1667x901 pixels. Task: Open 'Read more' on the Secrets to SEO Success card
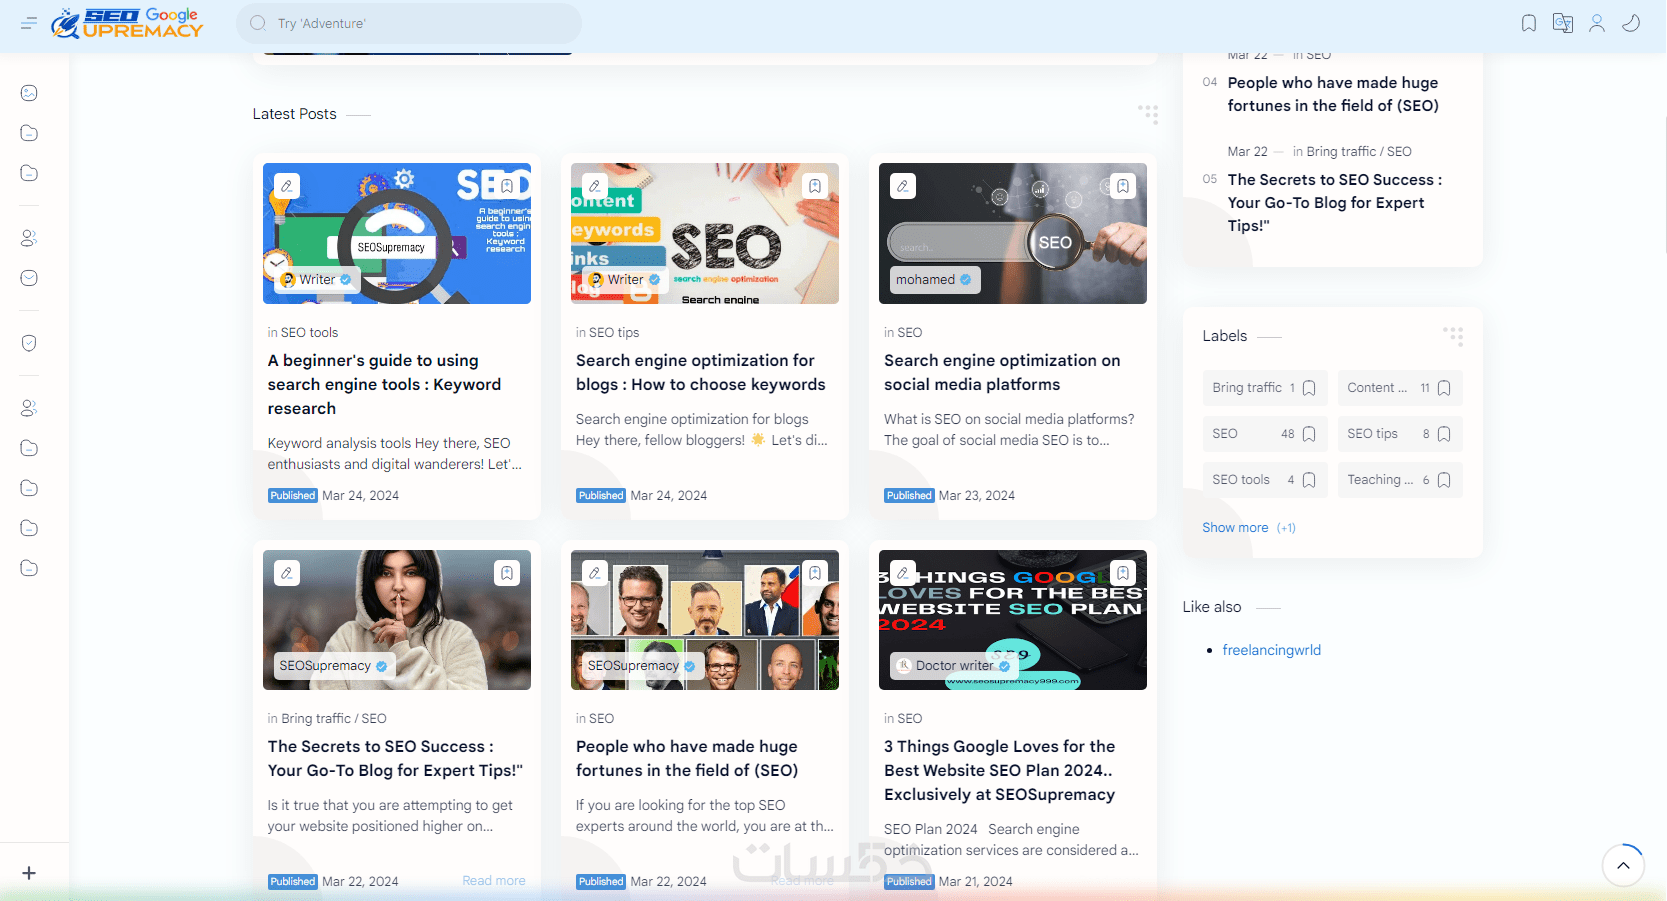click(494, 881)
